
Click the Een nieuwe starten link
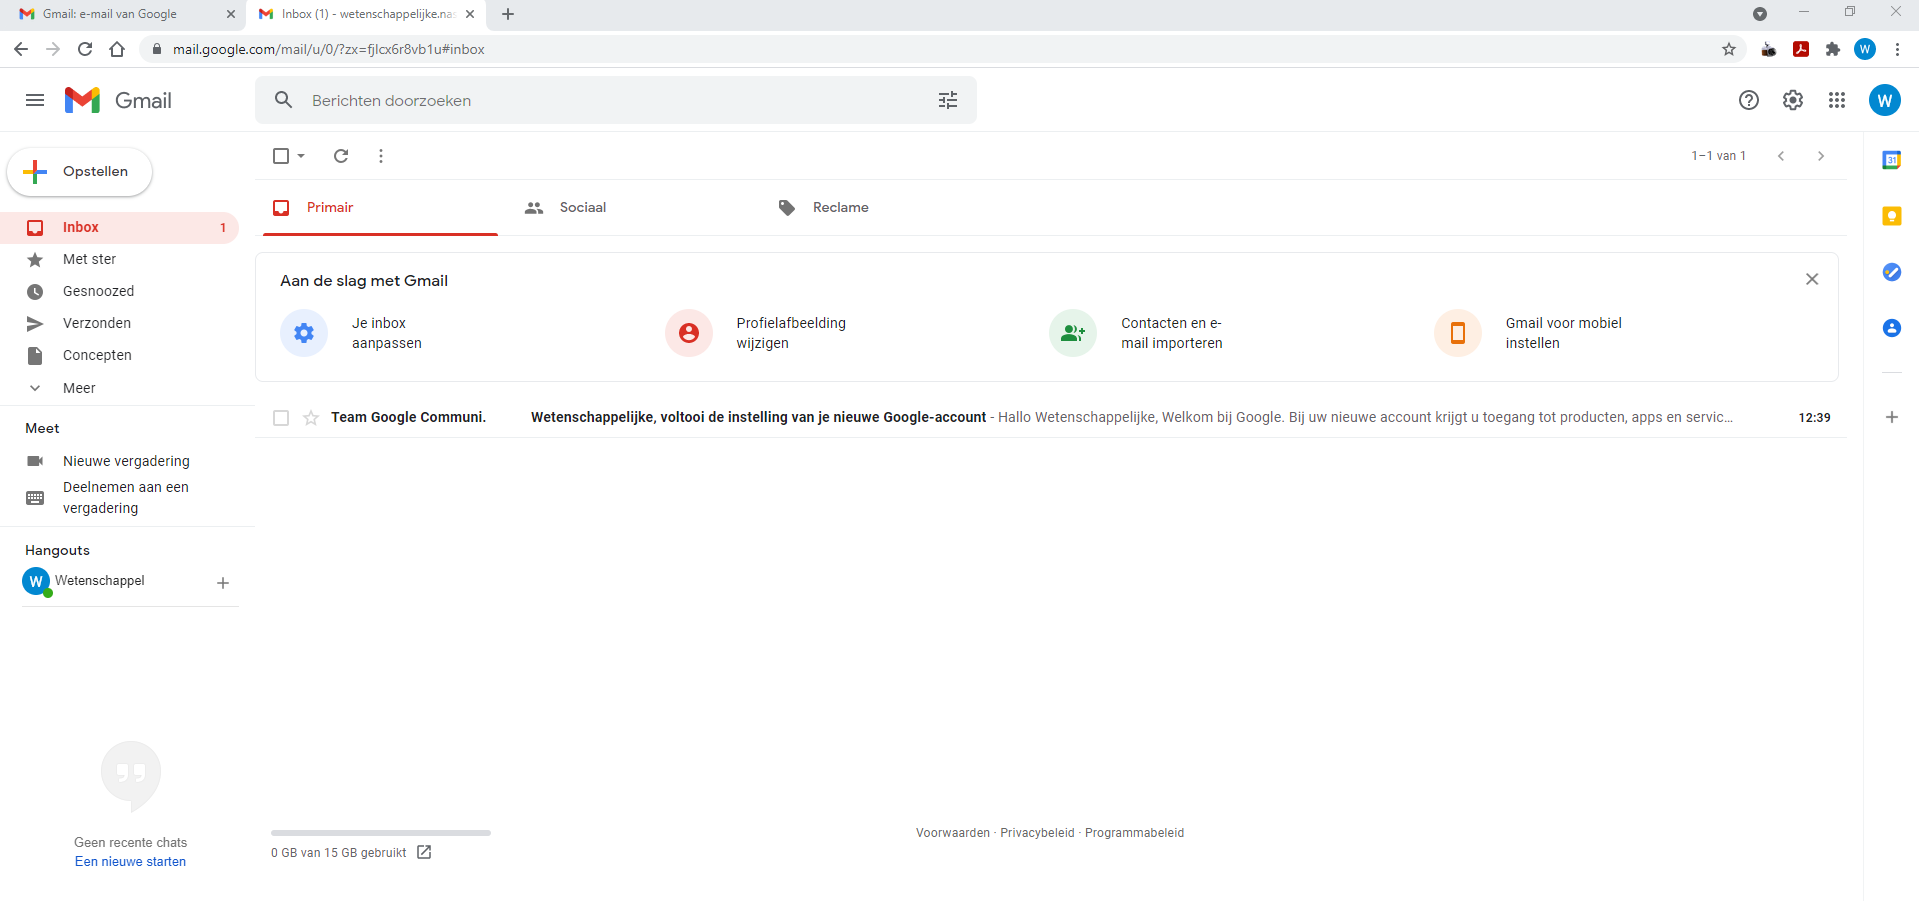click(130, 862)
